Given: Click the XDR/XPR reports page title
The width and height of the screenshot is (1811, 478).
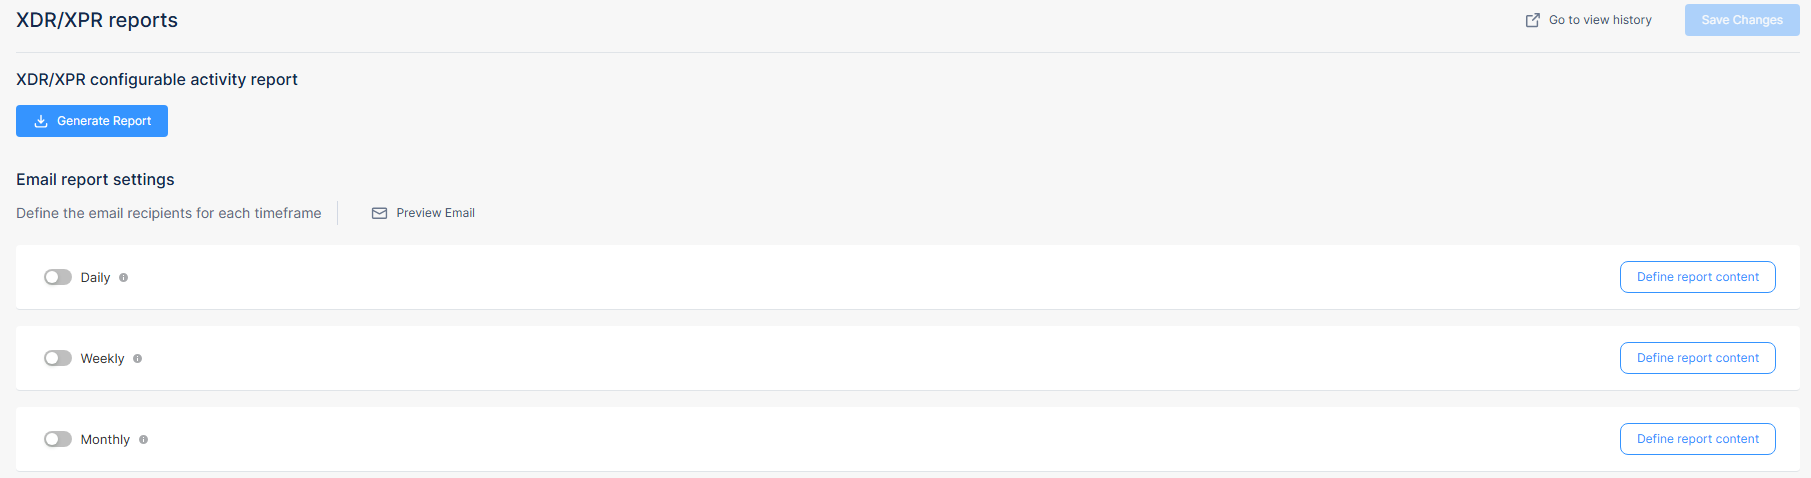Looking at the screenshot, I should tap(97, 20).
